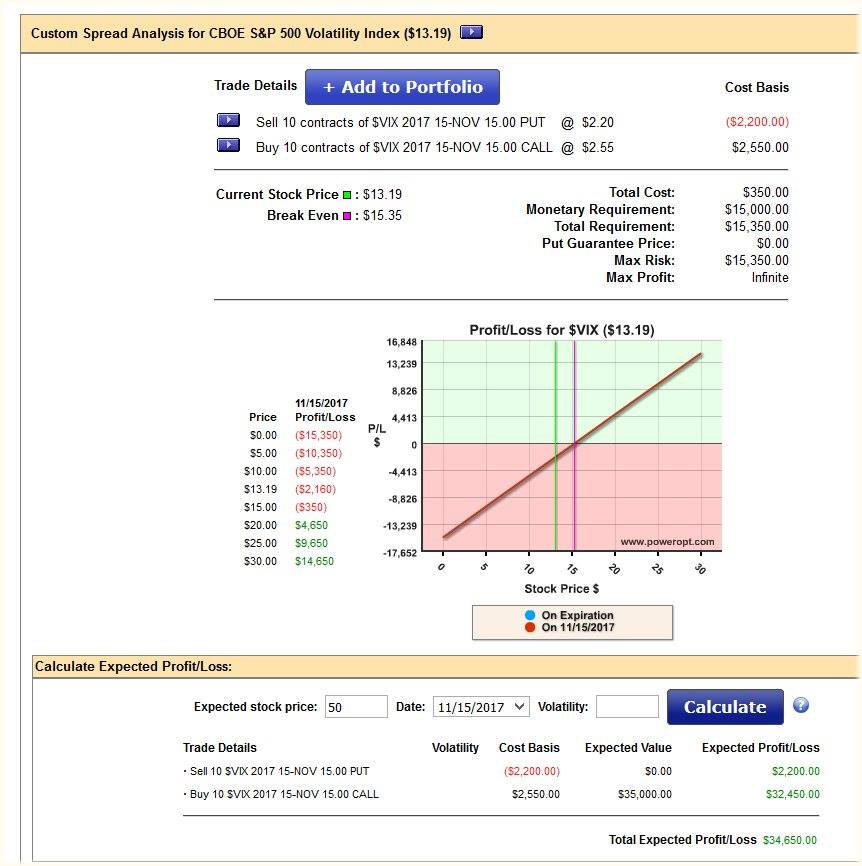
Task: Click Max Profit value Infinite
Action: [770, 277]
